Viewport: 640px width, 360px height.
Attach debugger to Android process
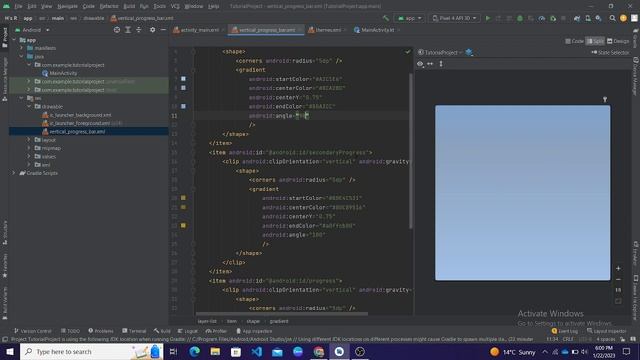coord(553,18)
